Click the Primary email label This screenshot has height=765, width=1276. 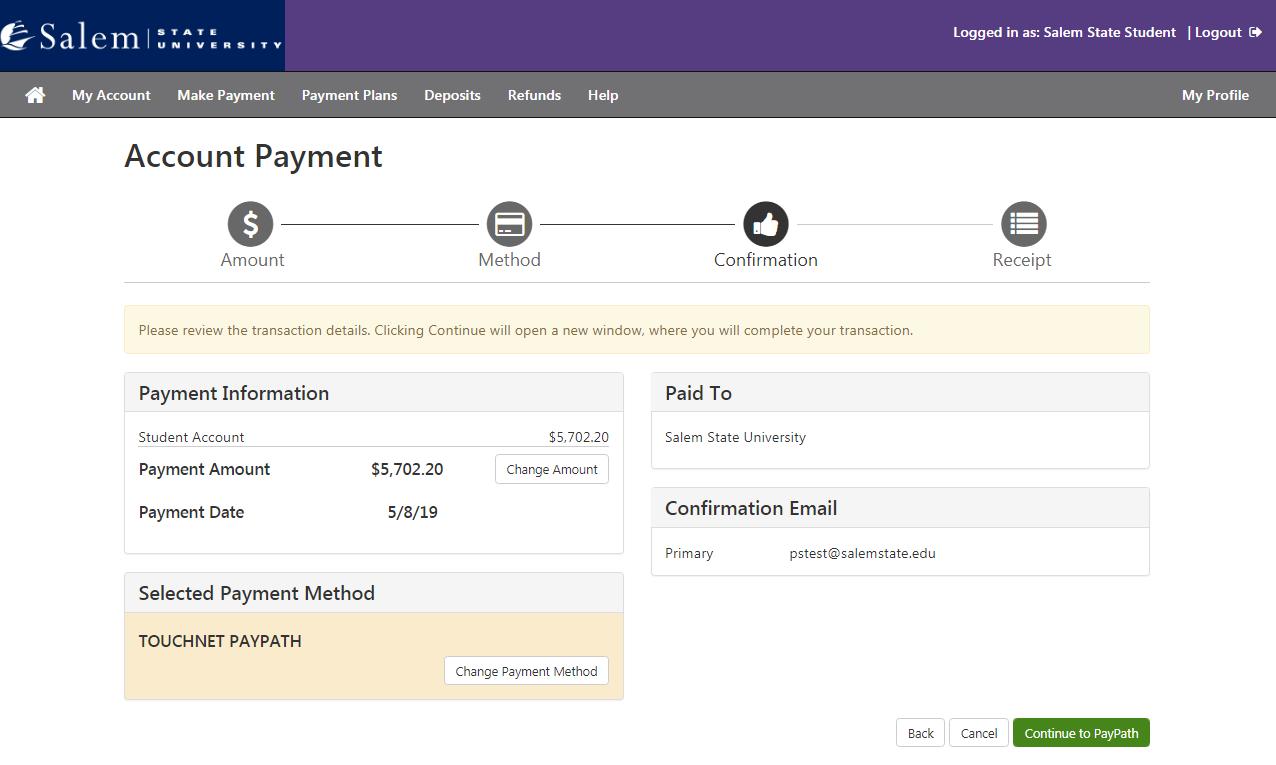tap(689, 553)
